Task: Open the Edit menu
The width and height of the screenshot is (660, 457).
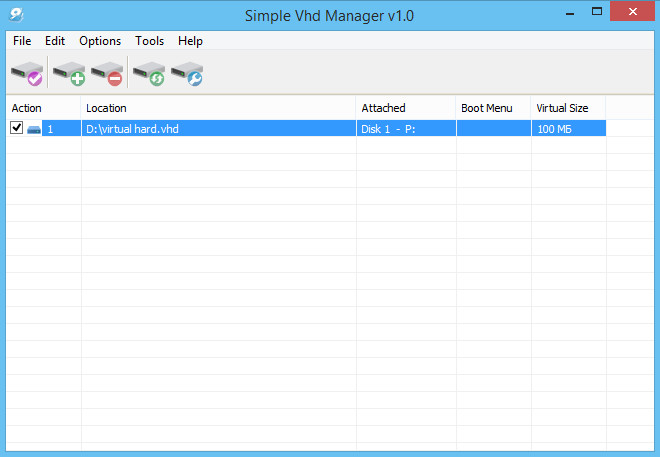Action: 55,41
